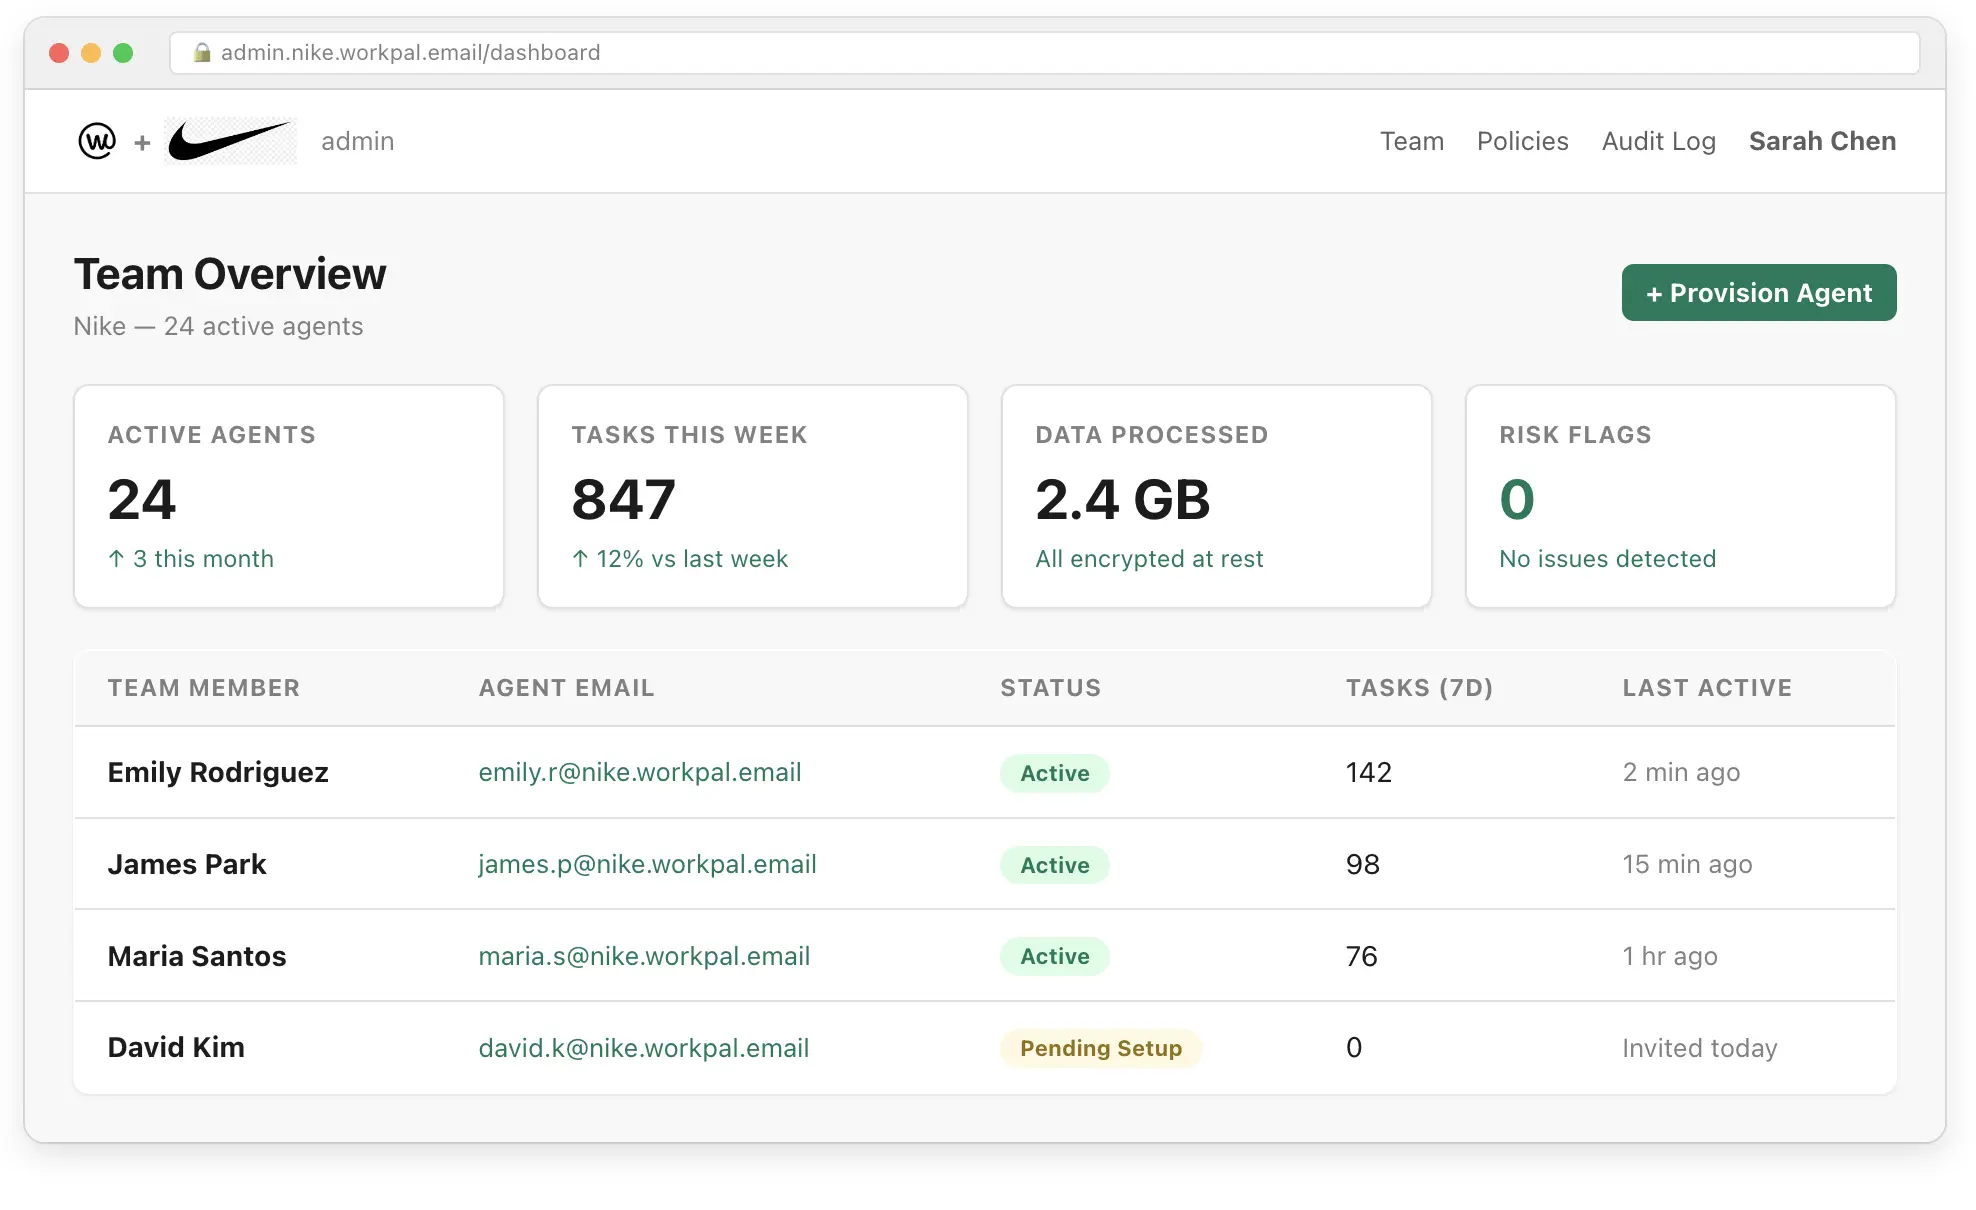Click the Provision Agent button
The height and width of the screenshot is (1210, 1976).
pyautogui.click(x=1759, y=292)
